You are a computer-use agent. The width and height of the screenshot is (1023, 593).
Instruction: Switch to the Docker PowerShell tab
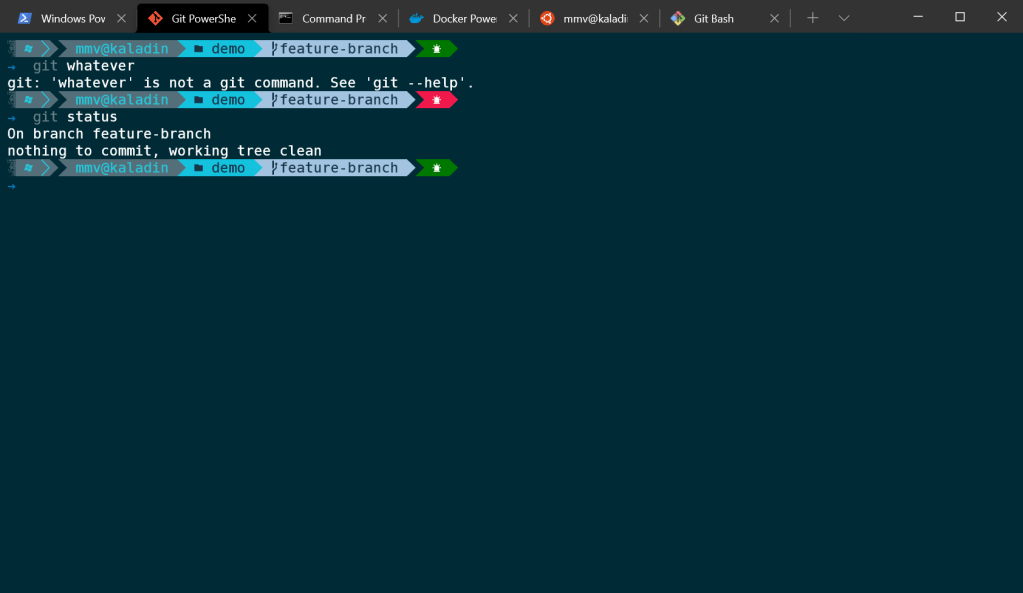[464, 18]
